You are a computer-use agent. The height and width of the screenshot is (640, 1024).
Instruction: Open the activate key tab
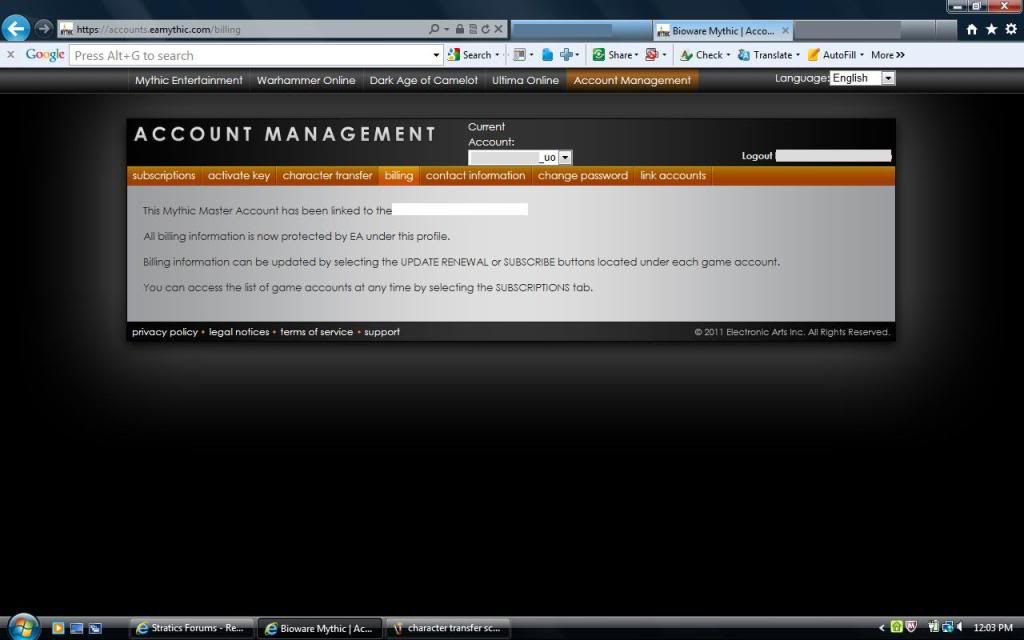[238, 176]
